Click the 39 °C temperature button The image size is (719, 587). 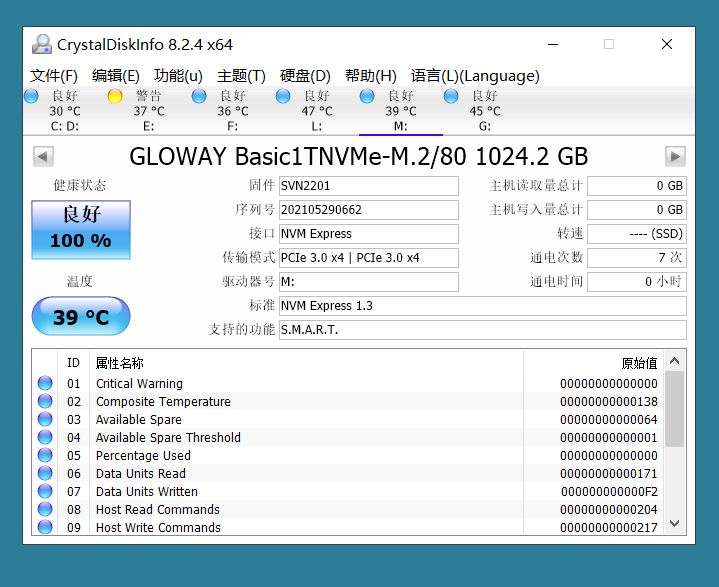click(81, 316)
